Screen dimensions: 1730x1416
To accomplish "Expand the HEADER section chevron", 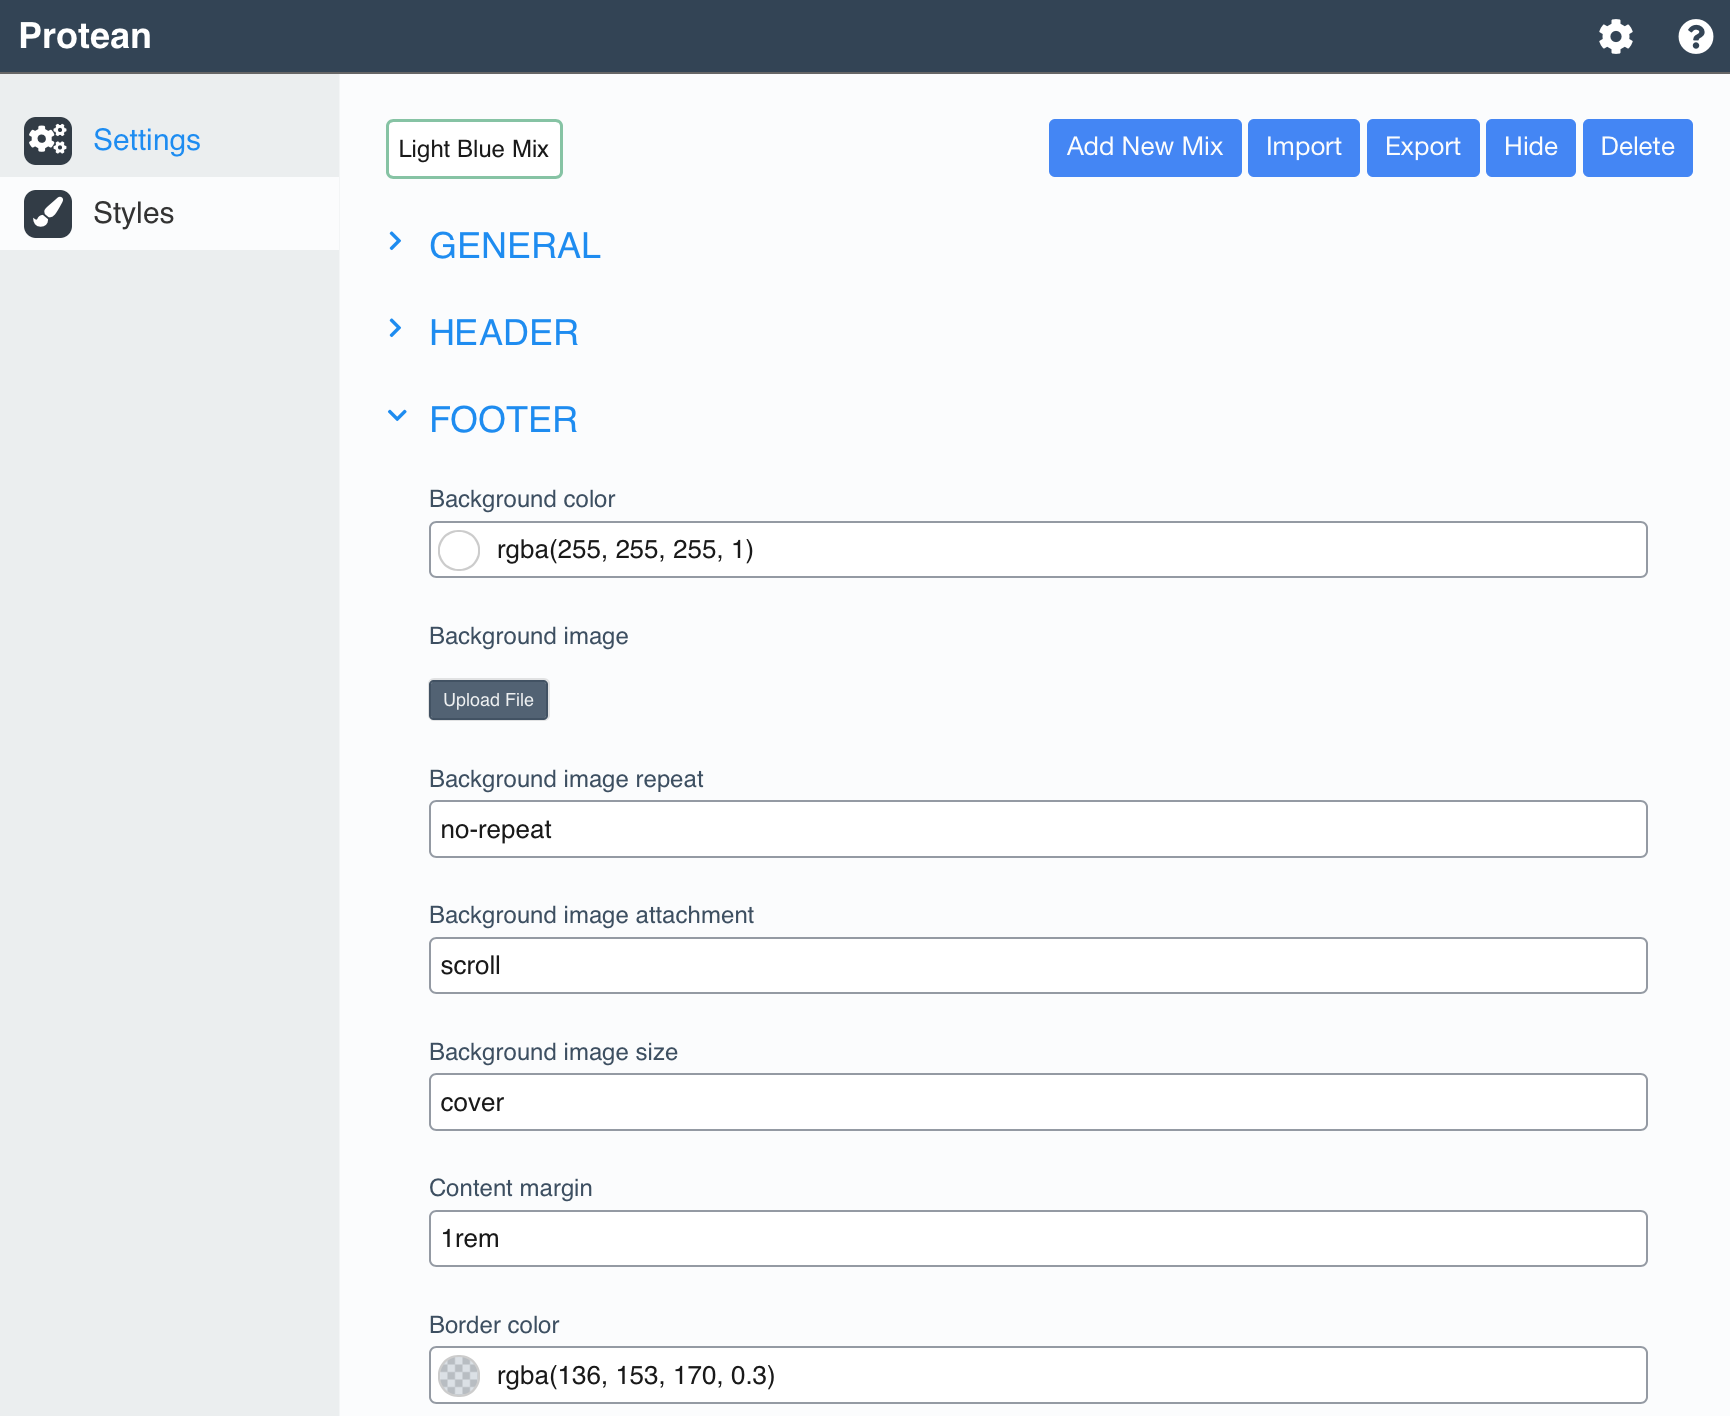I will point(396,329).
